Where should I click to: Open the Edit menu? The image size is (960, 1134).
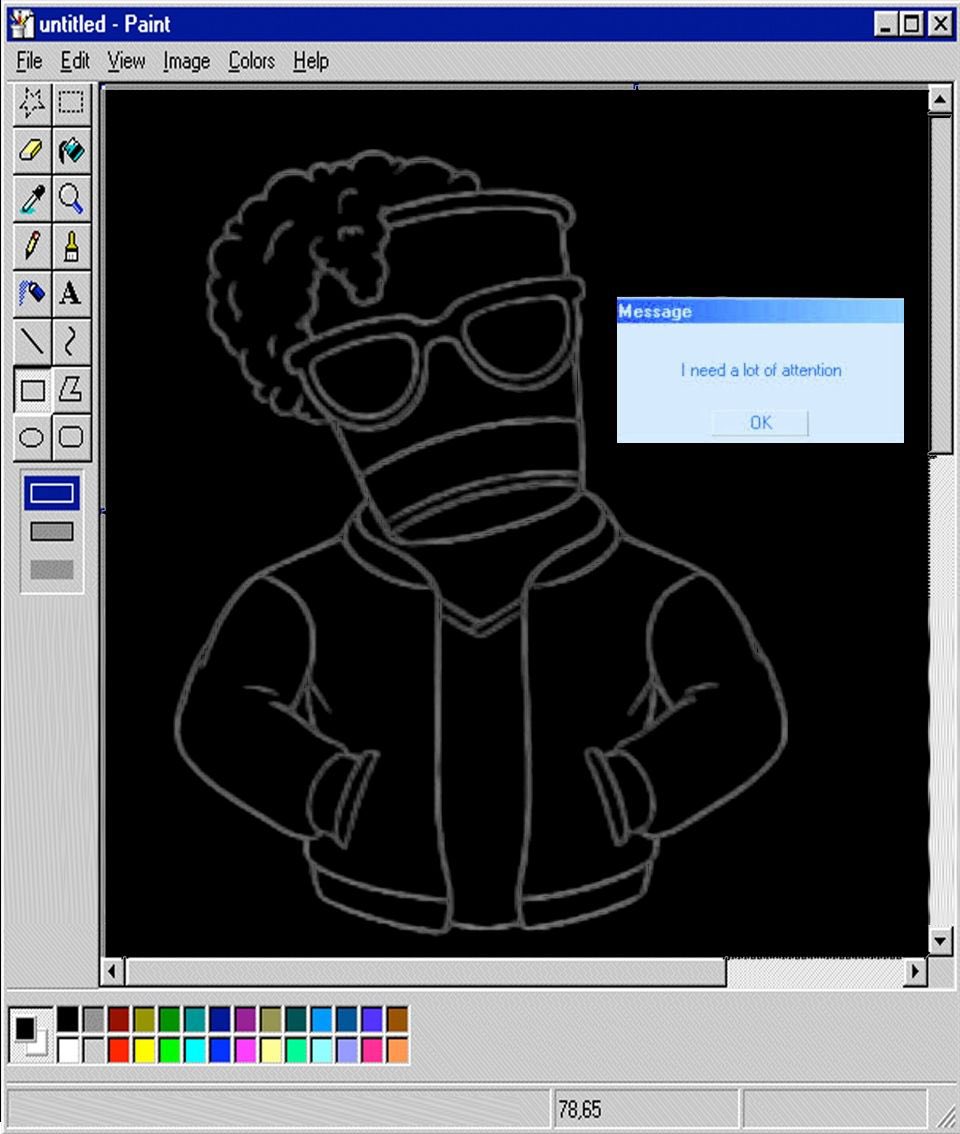click(x=75, y=61)
